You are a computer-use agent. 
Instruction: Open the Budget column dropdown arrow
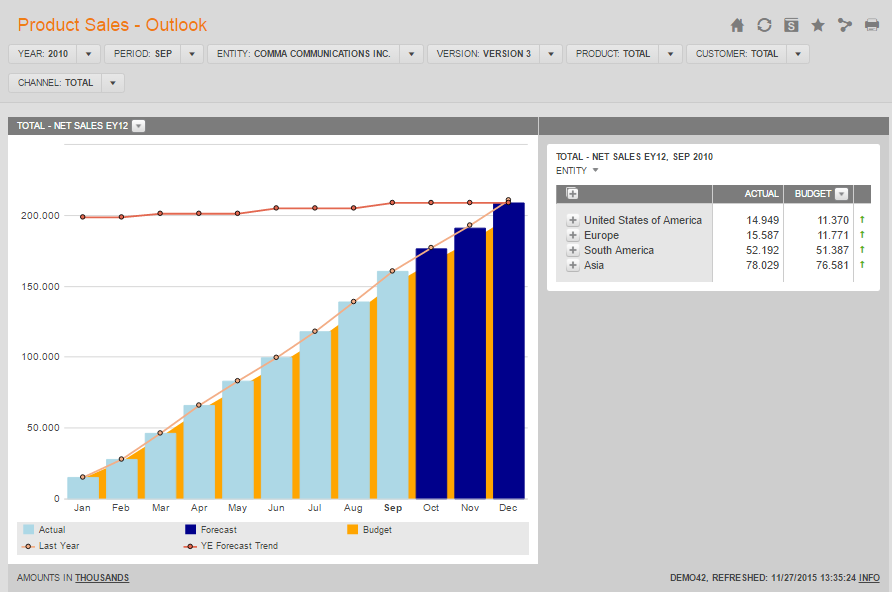pos(842,194)
